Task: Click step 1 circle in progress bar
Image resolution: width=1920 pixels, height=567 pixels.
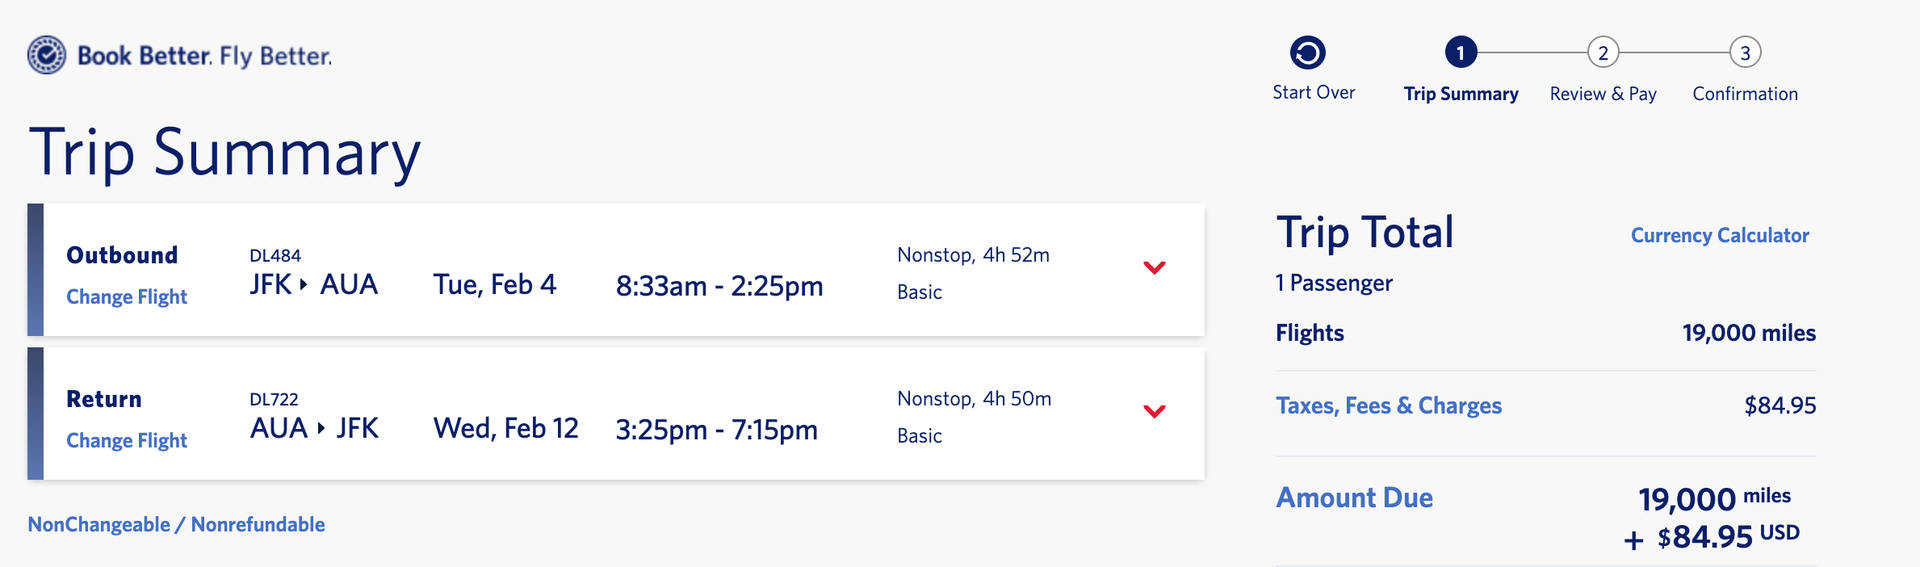Action: point(1460,53)
